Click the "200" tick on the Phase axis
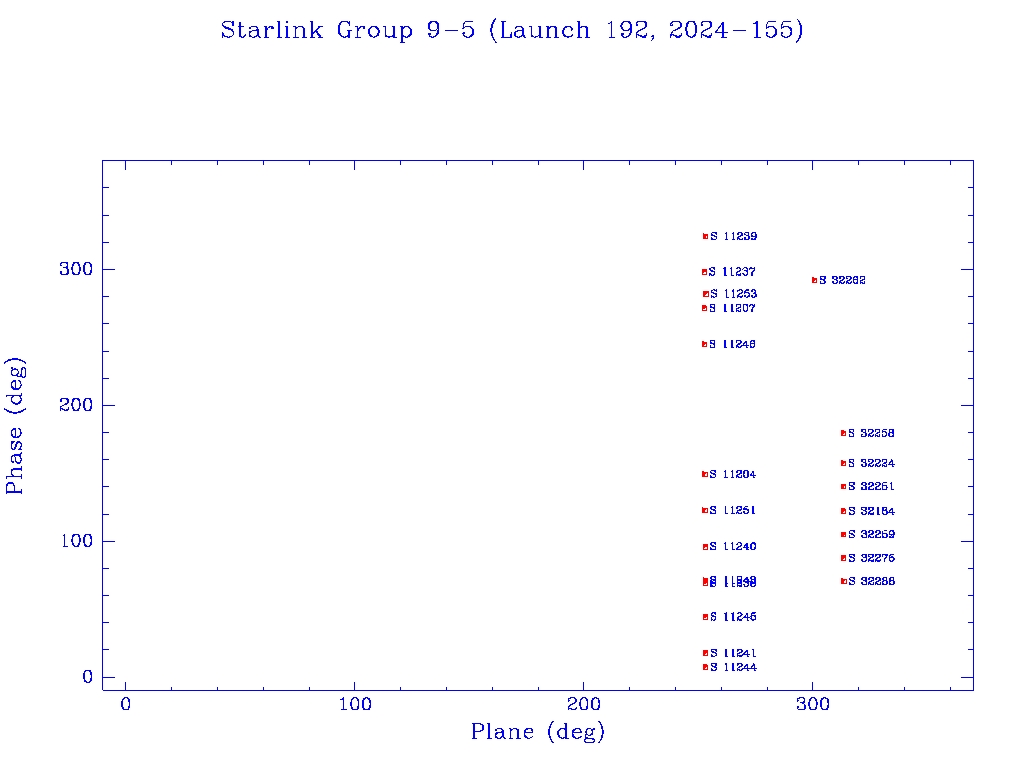1024x768 pixels. pyautogui.click(x=76, y=405)
